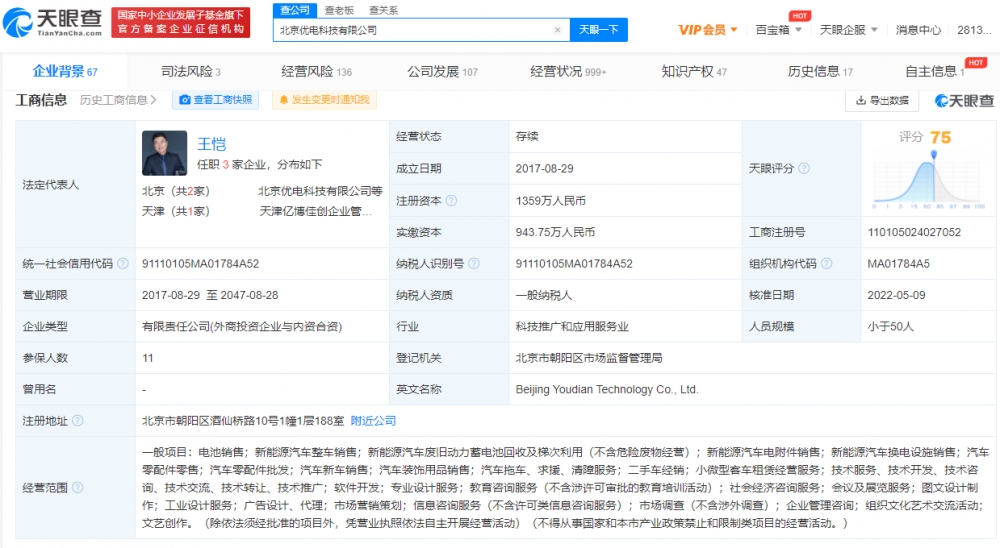The image size is (1000, 548).
Task: Click organization code MA01784A5
Action: pyautogui.click(x=898, y=263)
